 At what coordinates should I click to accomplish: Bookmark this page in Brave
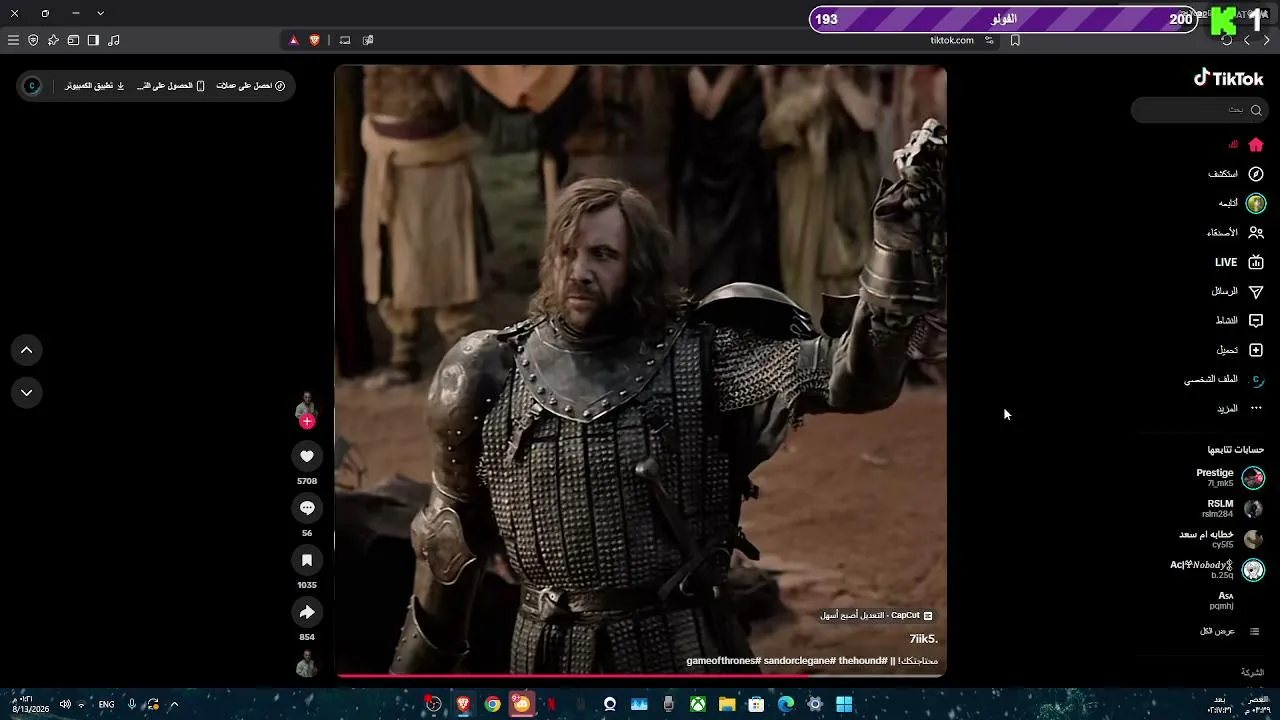1015,40
